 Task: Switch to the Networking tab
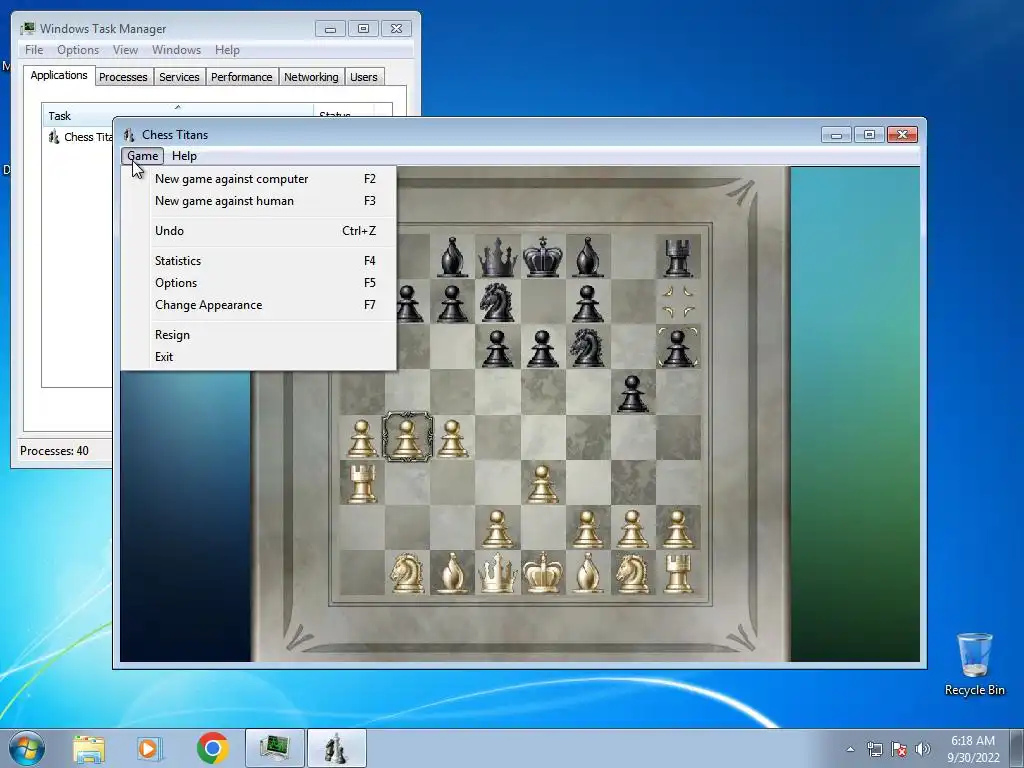coord(311,77)
